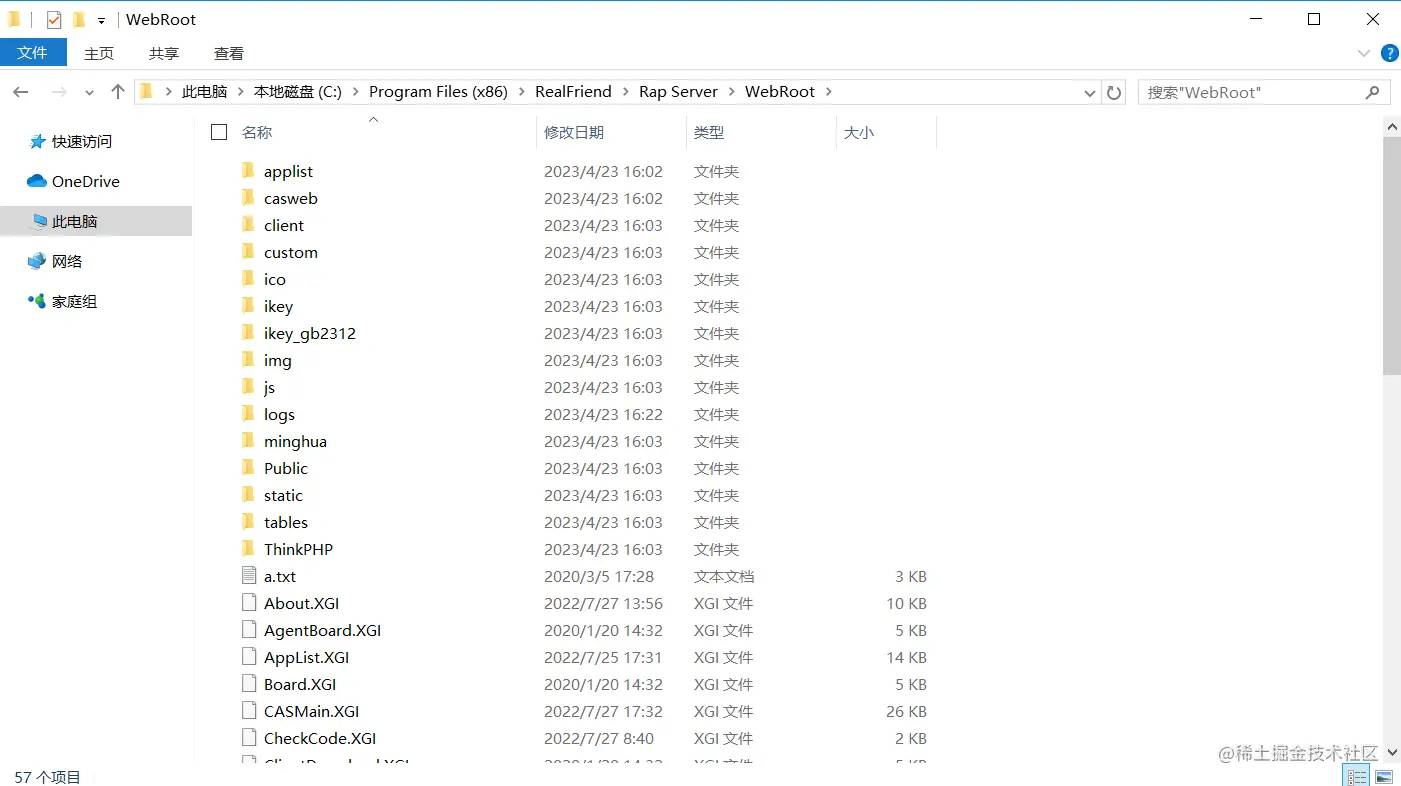Select the a.txt file icon

click(249, 576)
